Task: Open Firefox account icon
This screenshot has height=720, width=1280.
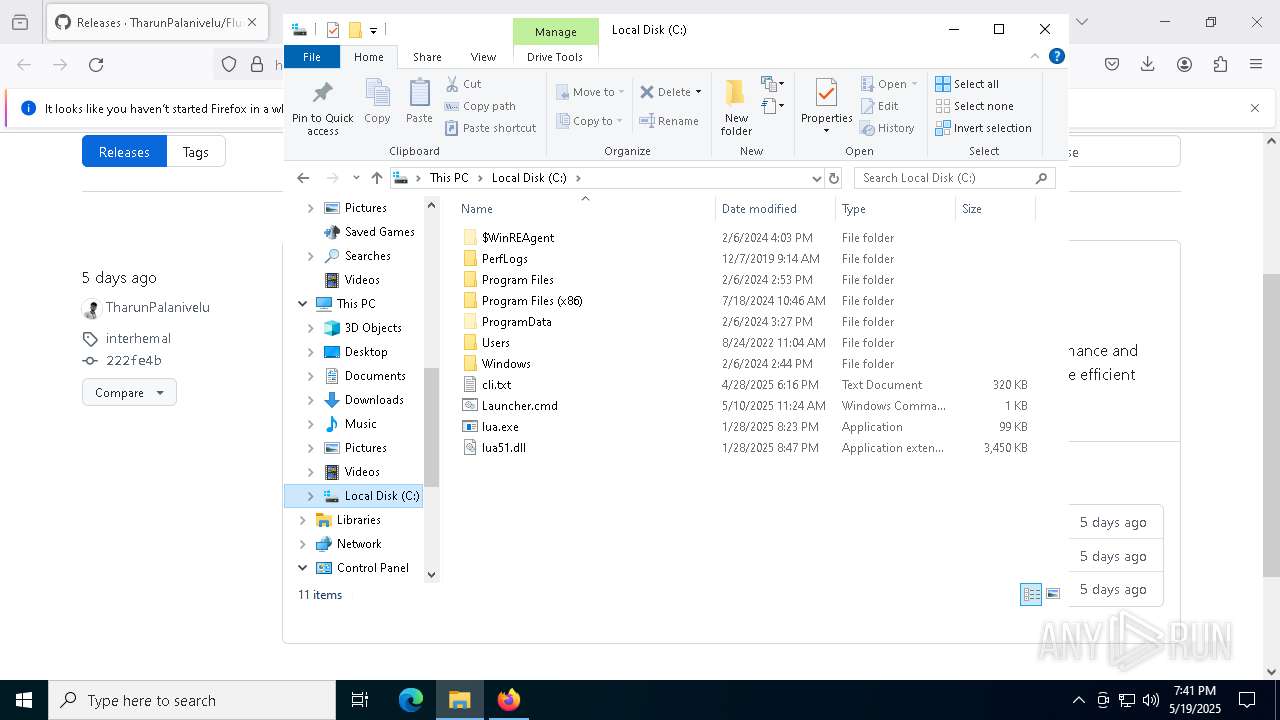Action: 1184,65
